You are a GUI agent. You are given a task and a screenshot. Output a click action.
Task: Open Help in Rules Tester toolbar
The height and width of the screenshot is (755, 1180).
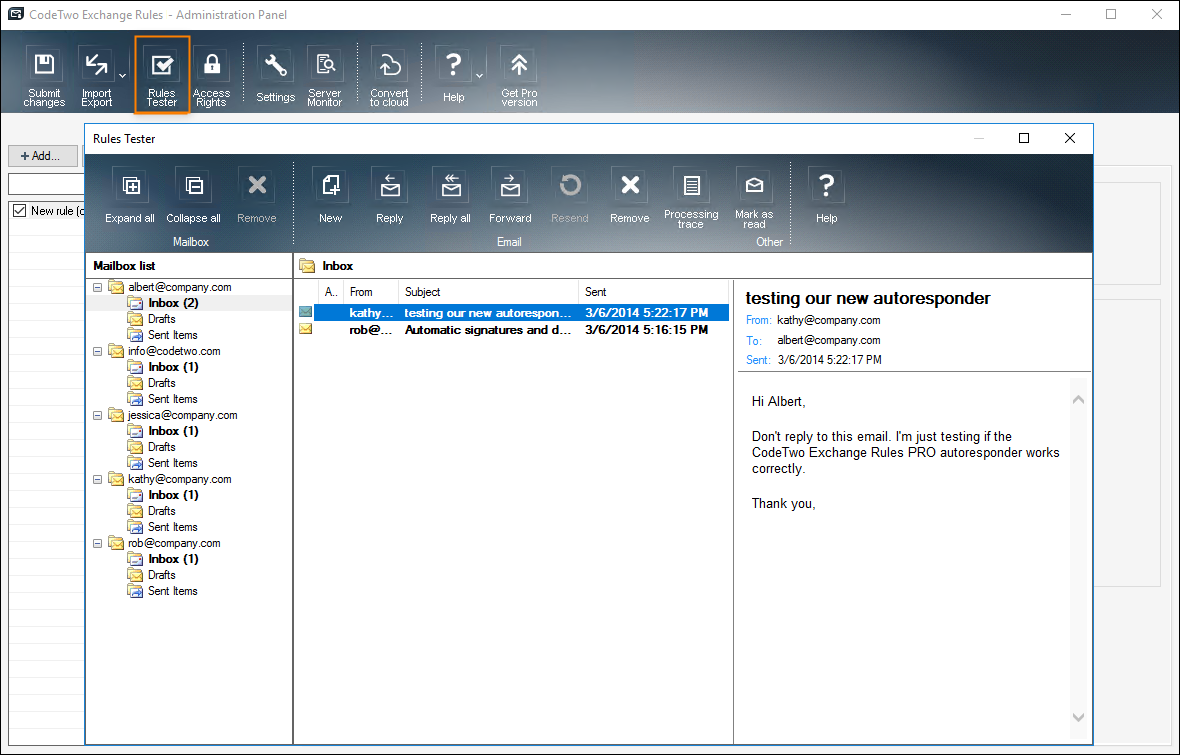(826, 196)
